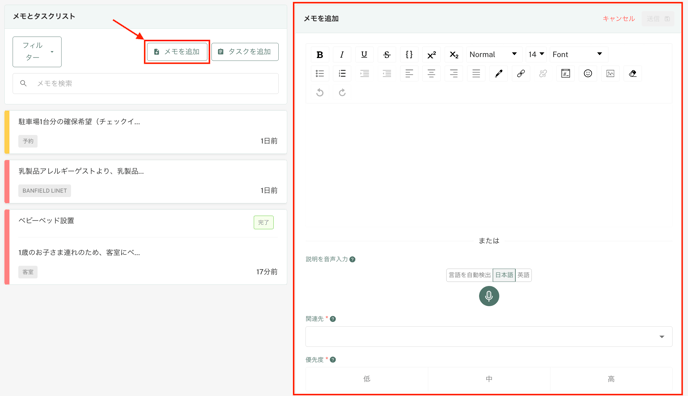Set priority to 中
The image size is (688, 396).
[489, 379]
